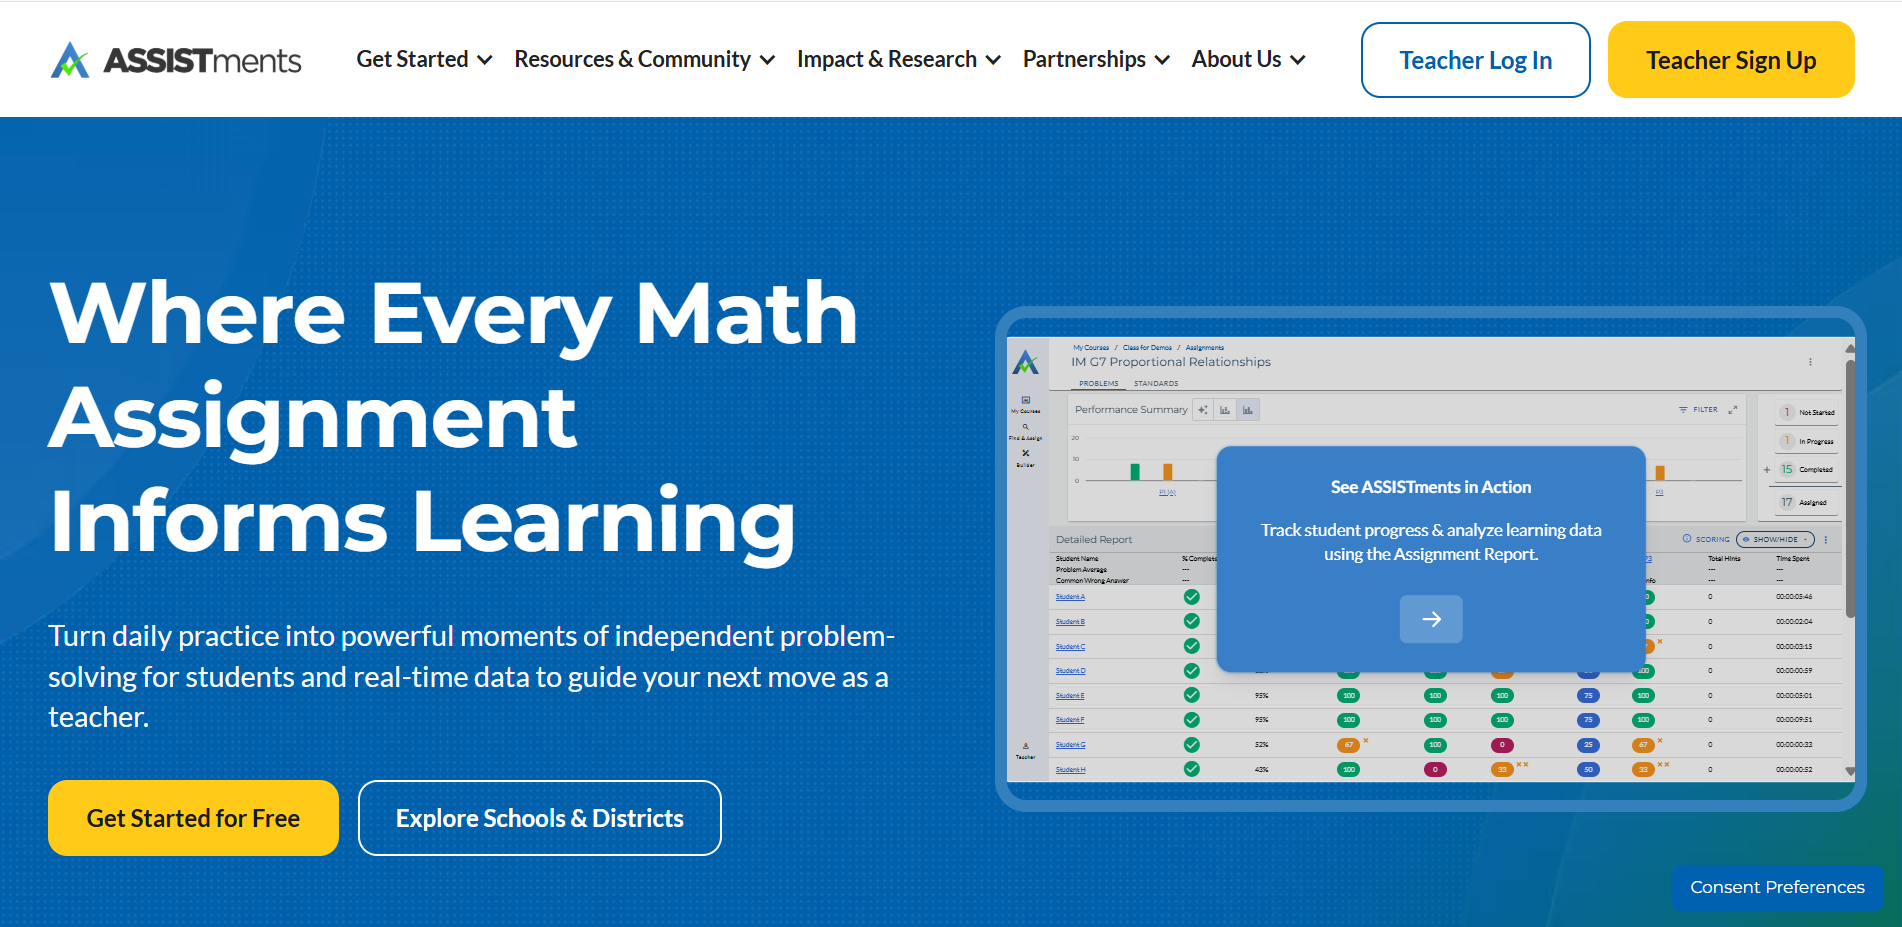Open three-dot menu beside assignment title
The image size is (1902, 927).
tap(1810, 362)
